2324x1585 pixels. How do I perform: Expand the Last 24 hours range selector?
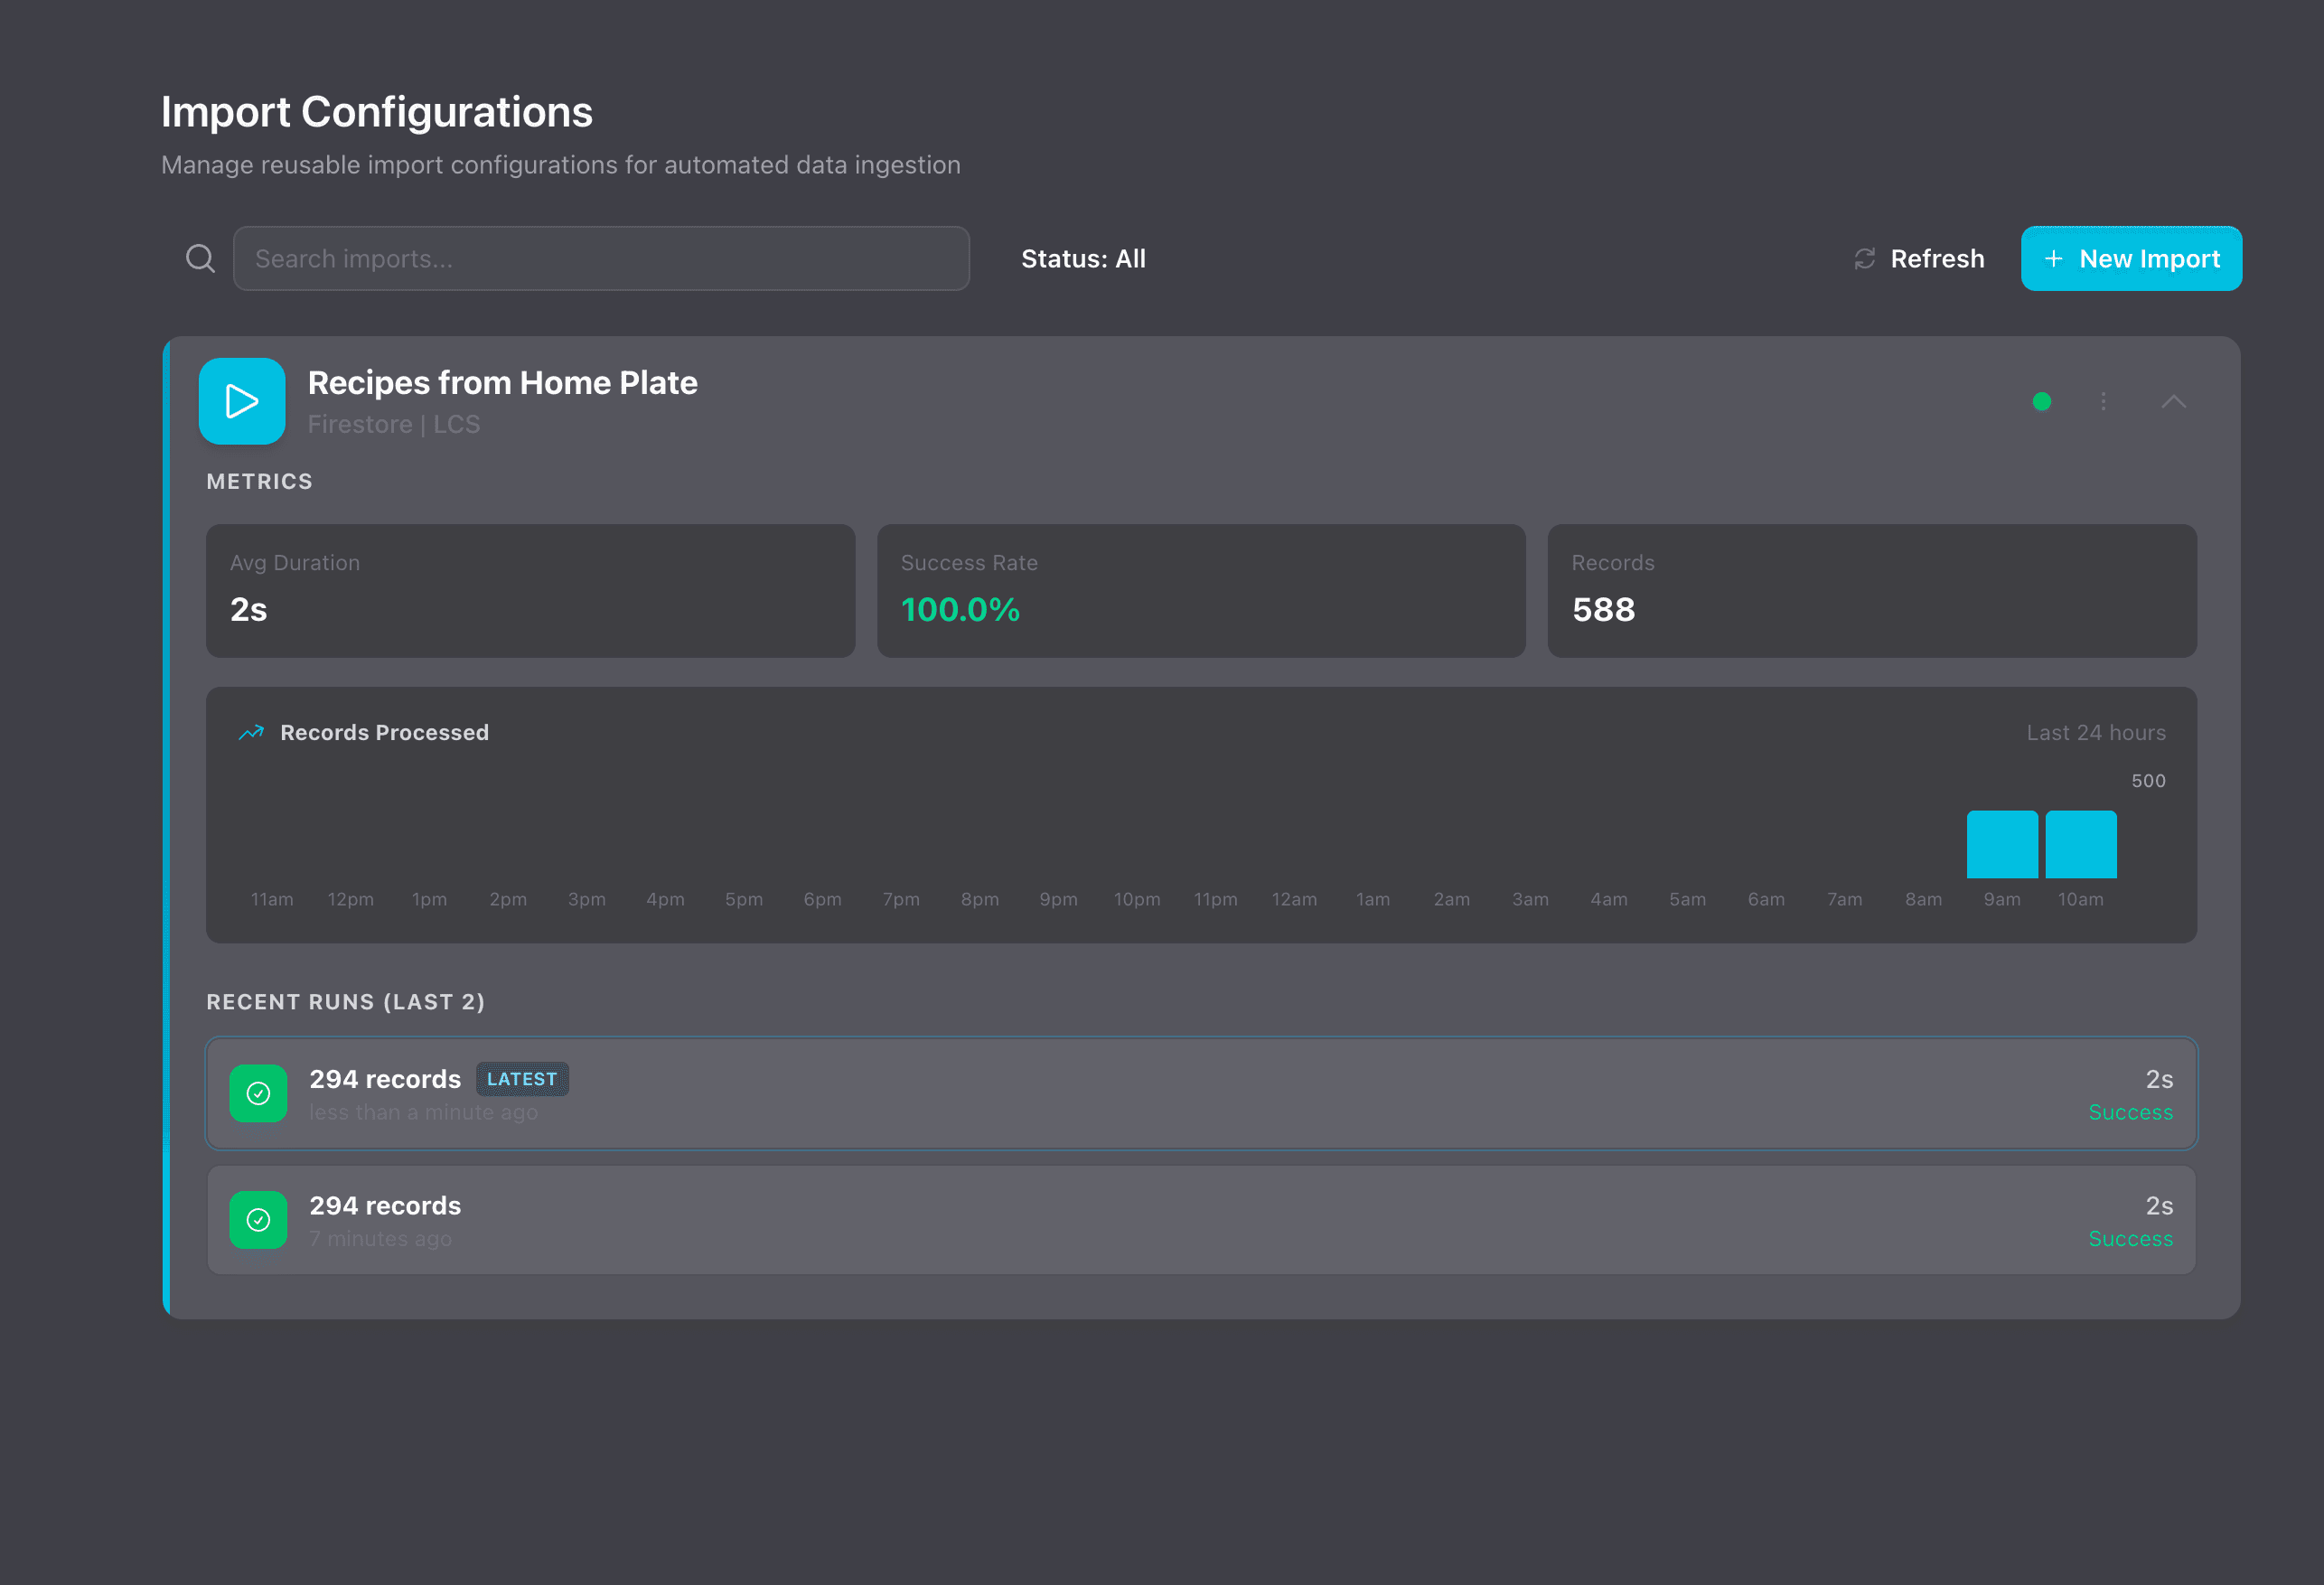(2096, 731)
